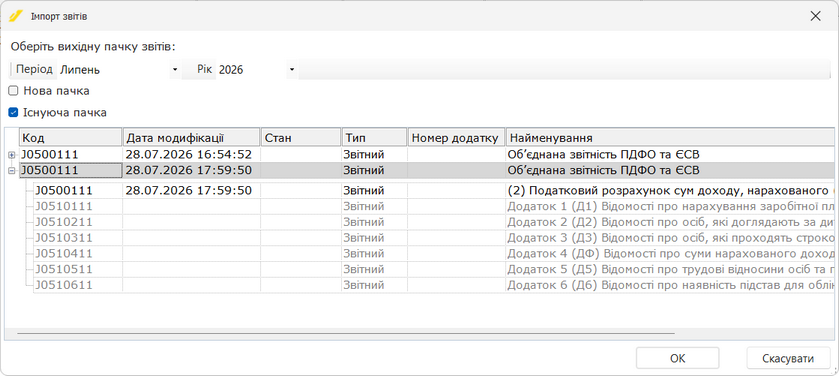839x376 pixels.
Task: Open the Період dropdown showing Липень
Action: coord(174,70)
